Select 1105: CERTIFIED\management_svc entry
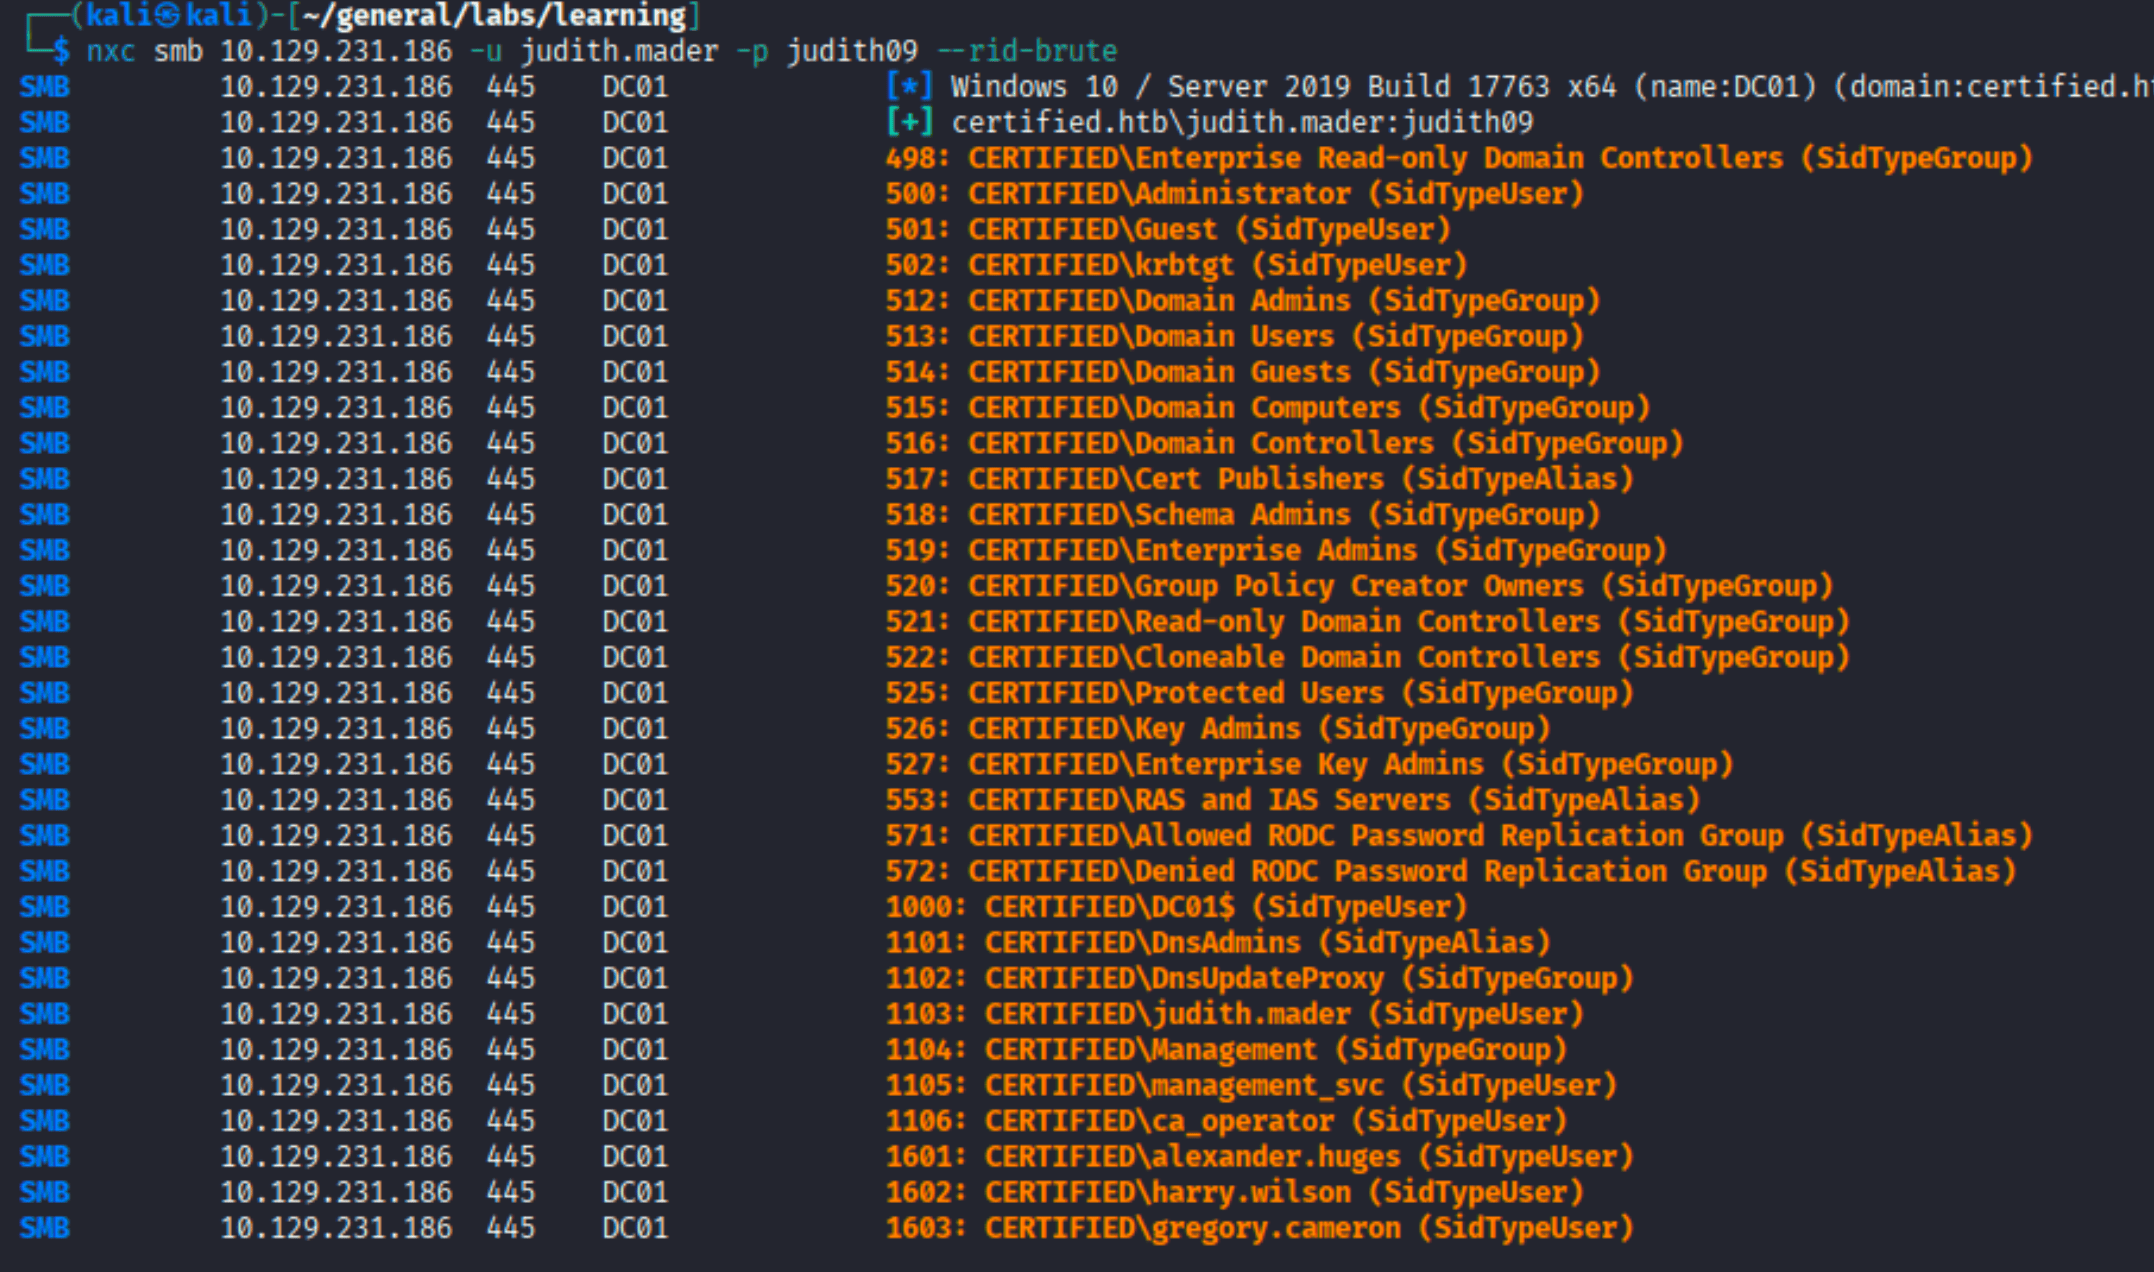Screen dimensions: 2154x1272 point(1251,1086)
